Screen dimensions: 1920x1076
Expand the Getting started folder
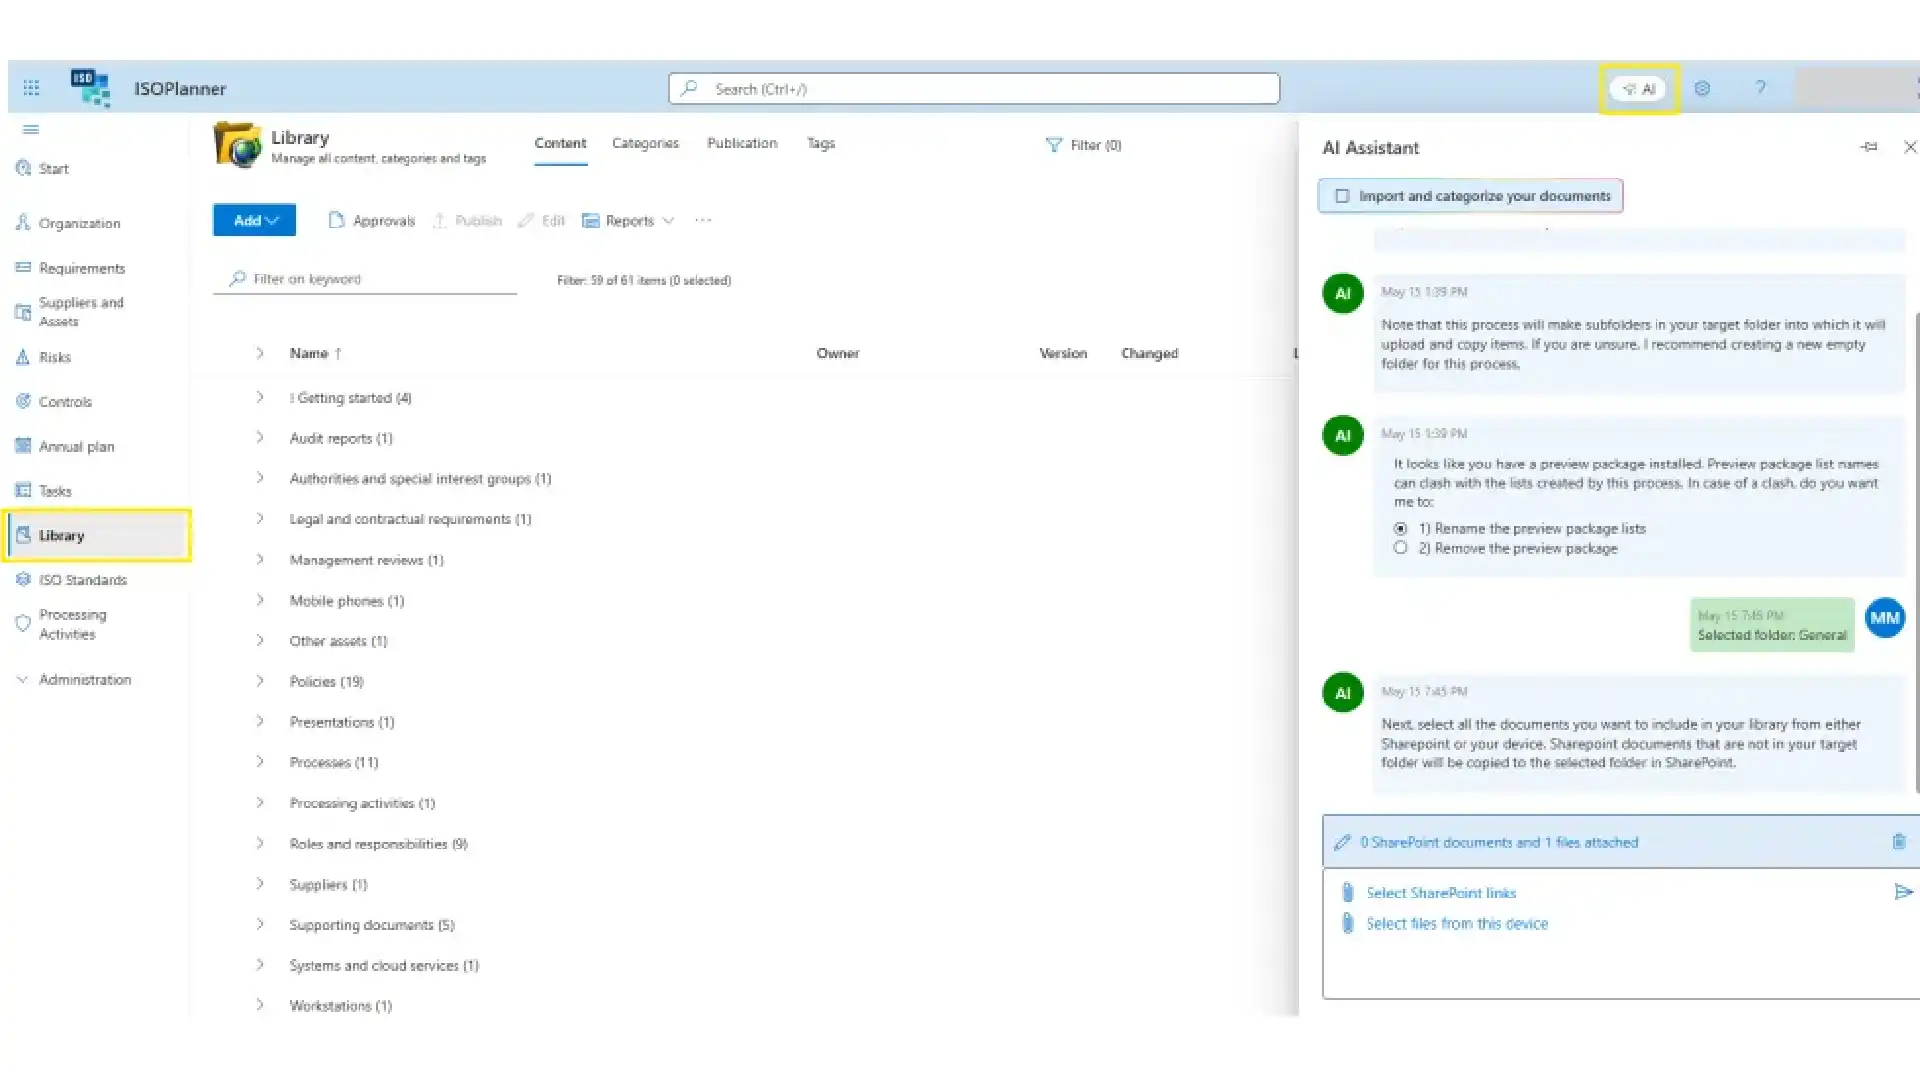coord(260,397)
